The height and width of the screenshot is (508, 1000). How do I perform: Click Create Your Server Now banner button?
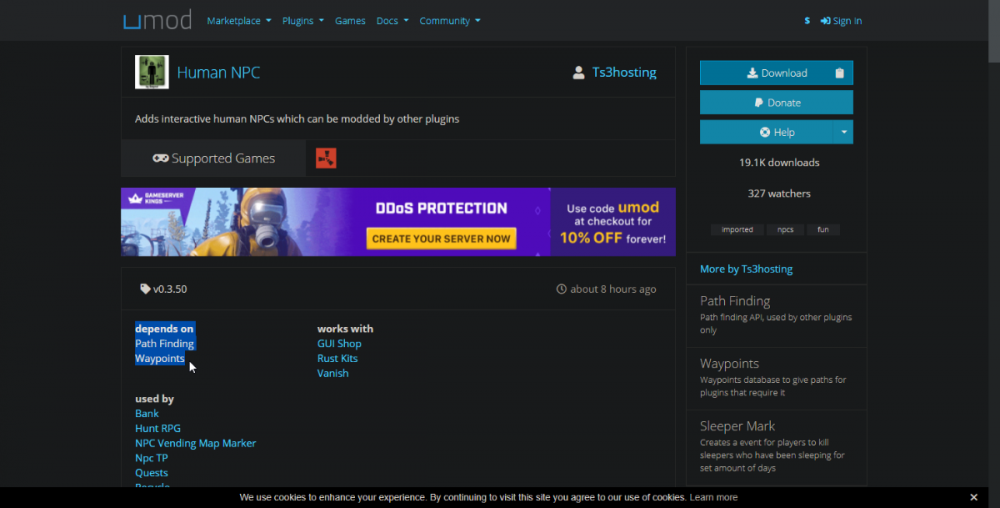[x=441, y=239]
